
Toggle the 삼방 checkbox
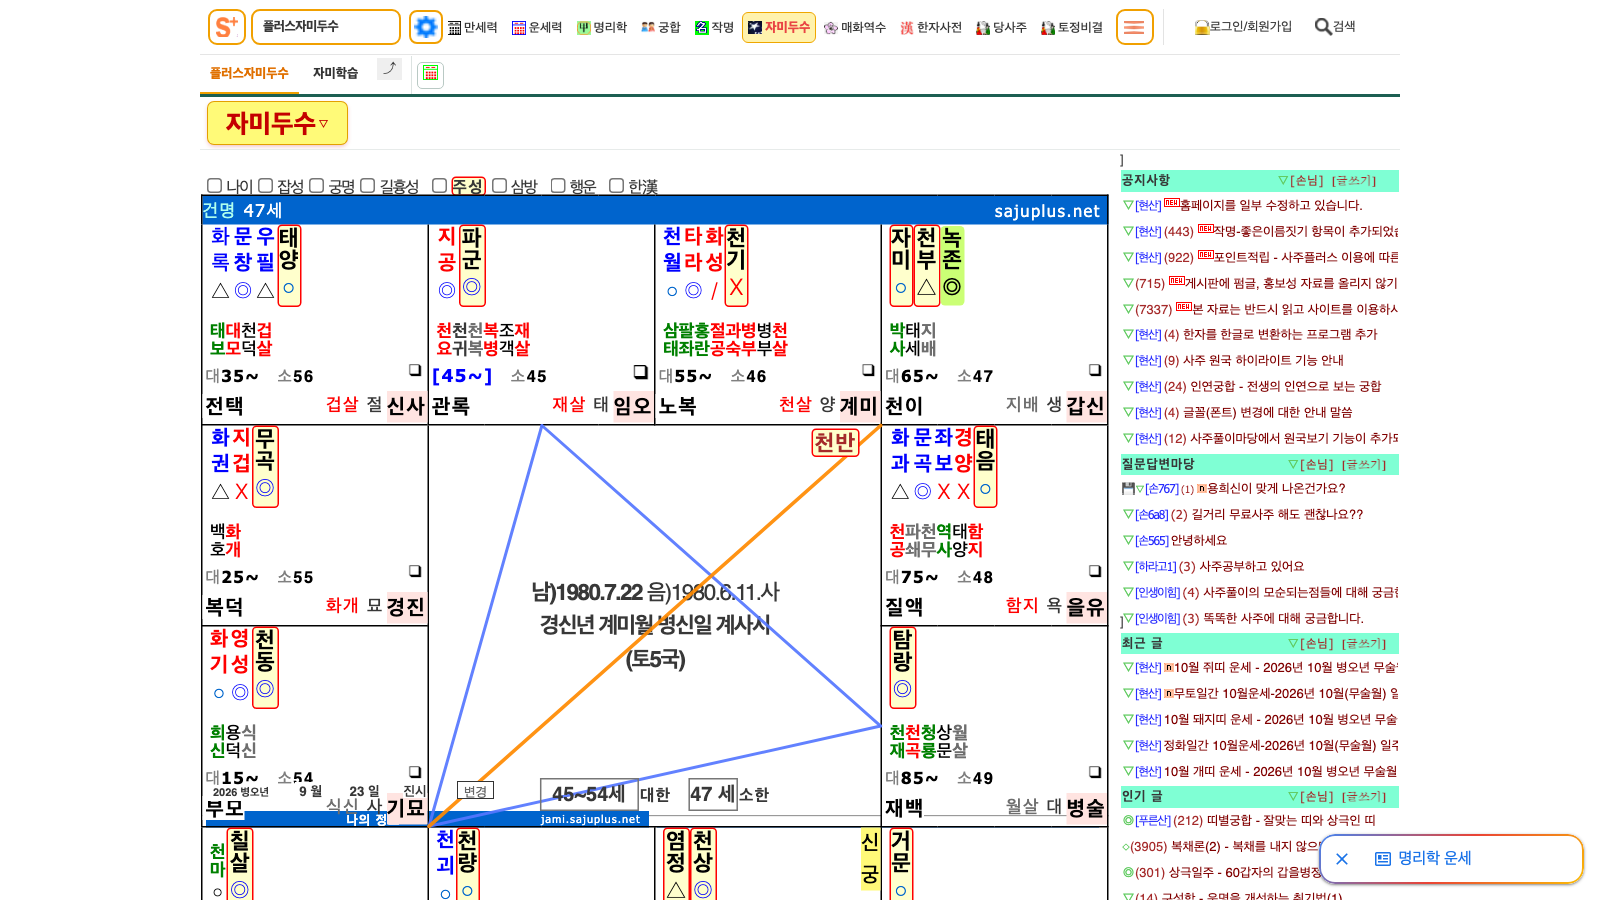(499, 185)
